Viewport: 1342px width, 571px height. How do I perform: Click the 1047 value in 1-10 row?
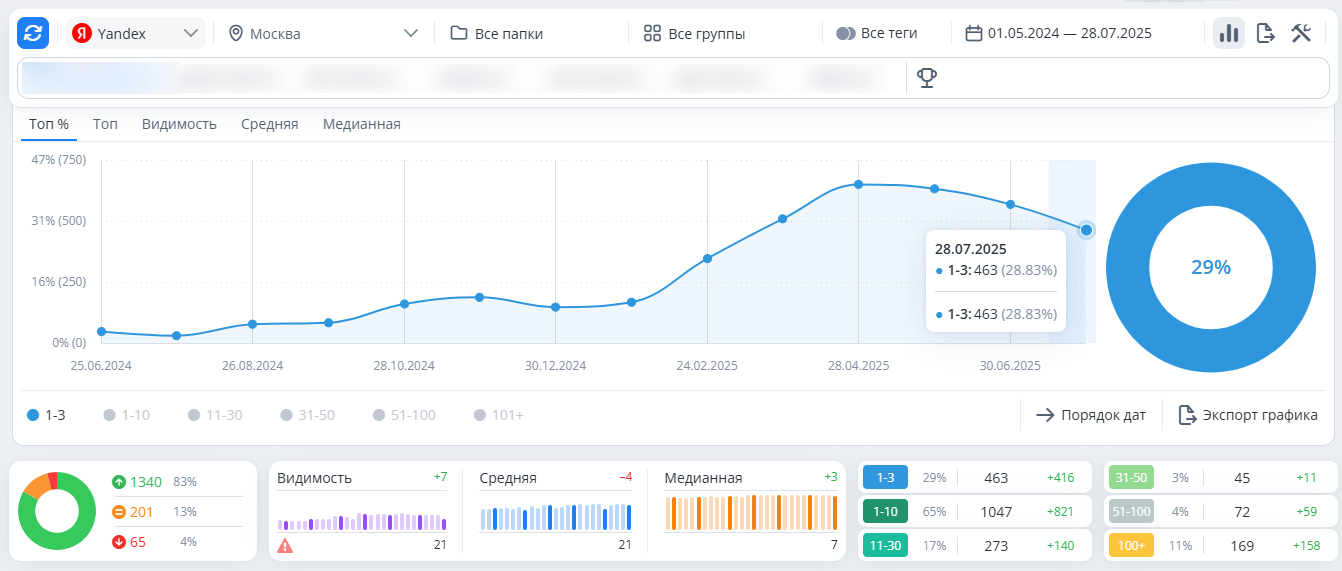pyautogui.click(x=996, y=512)
